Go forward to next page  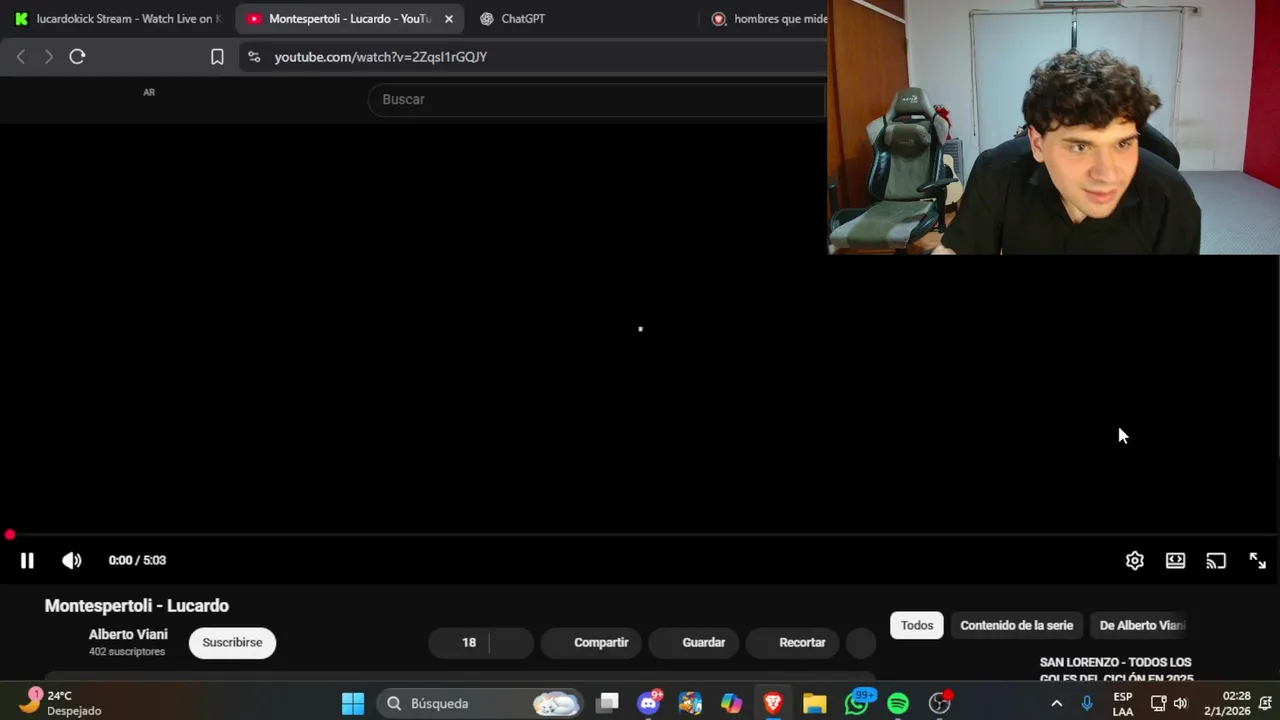pos(48,57)
